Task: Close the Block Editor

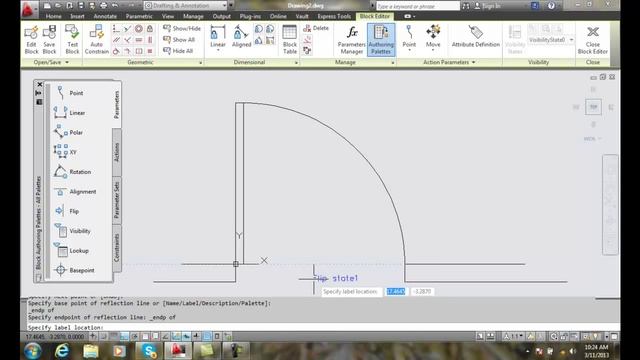Action: pyautogui.click(x=593, y=40)
